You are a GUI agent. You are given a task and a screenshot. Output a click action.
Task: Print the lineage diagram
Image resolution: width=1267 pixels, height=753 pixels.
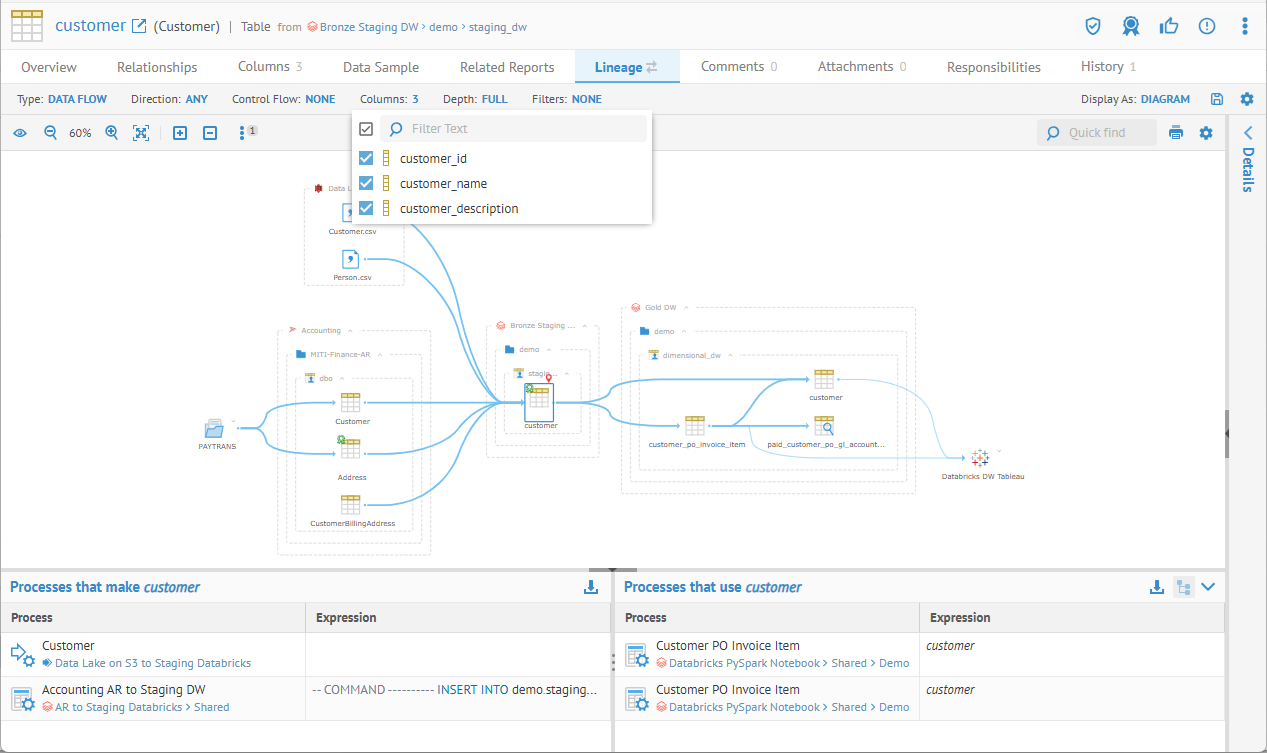click(1176, 133)
